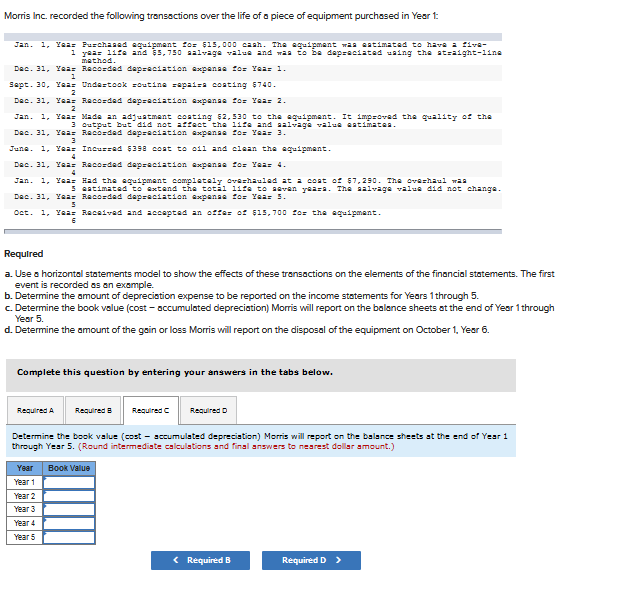This screenshot has width=620, height=603.
Task: Click the Year 5 book value field
Action: pyautogui.click(x=69, y=537)
